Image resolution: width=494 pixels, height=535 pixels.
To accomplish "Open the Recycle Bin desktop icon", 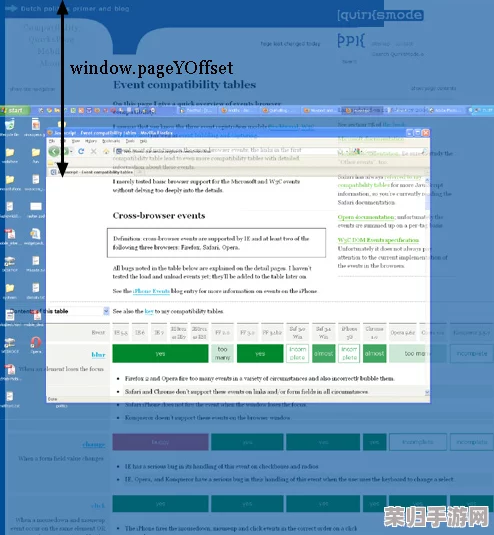I will point(10,125).
